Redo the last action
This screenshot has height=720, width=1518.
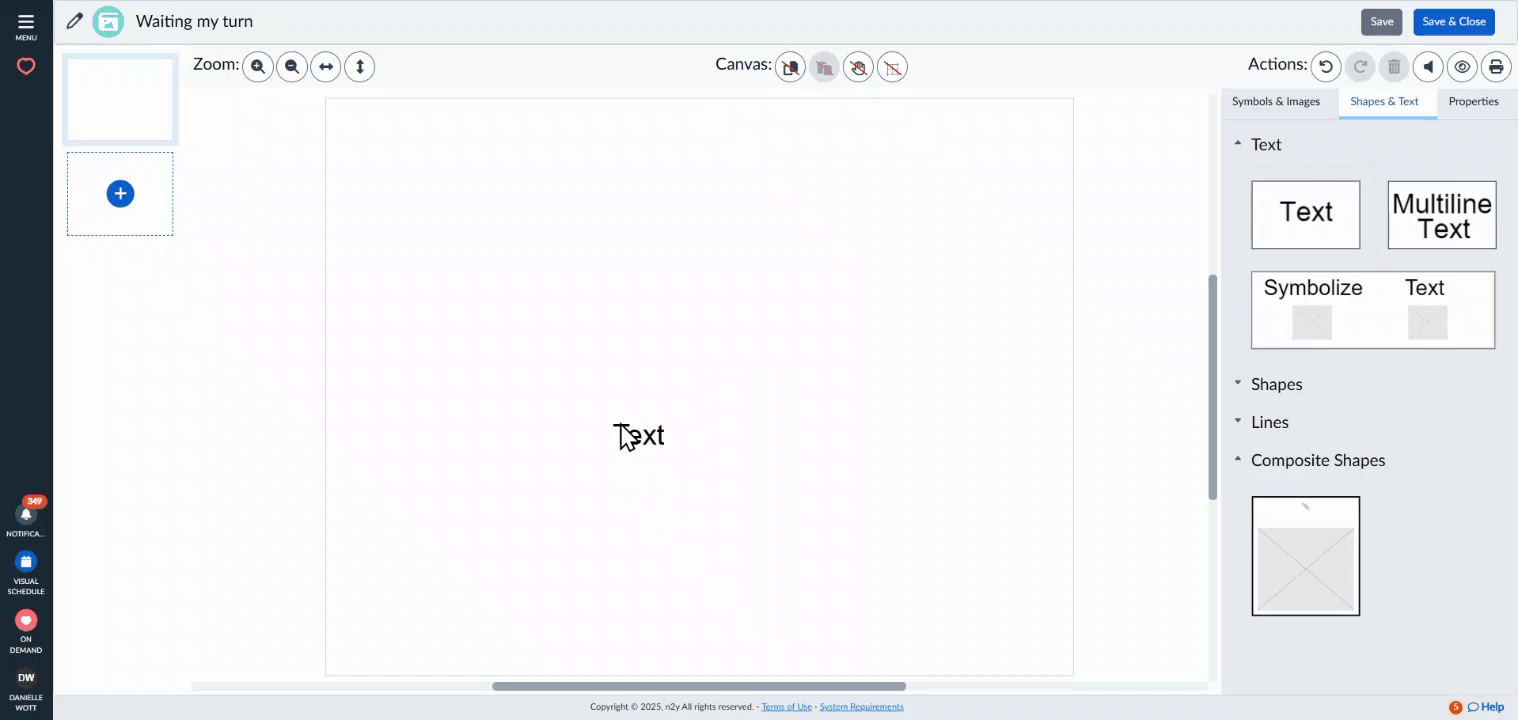click(1360, 67)
